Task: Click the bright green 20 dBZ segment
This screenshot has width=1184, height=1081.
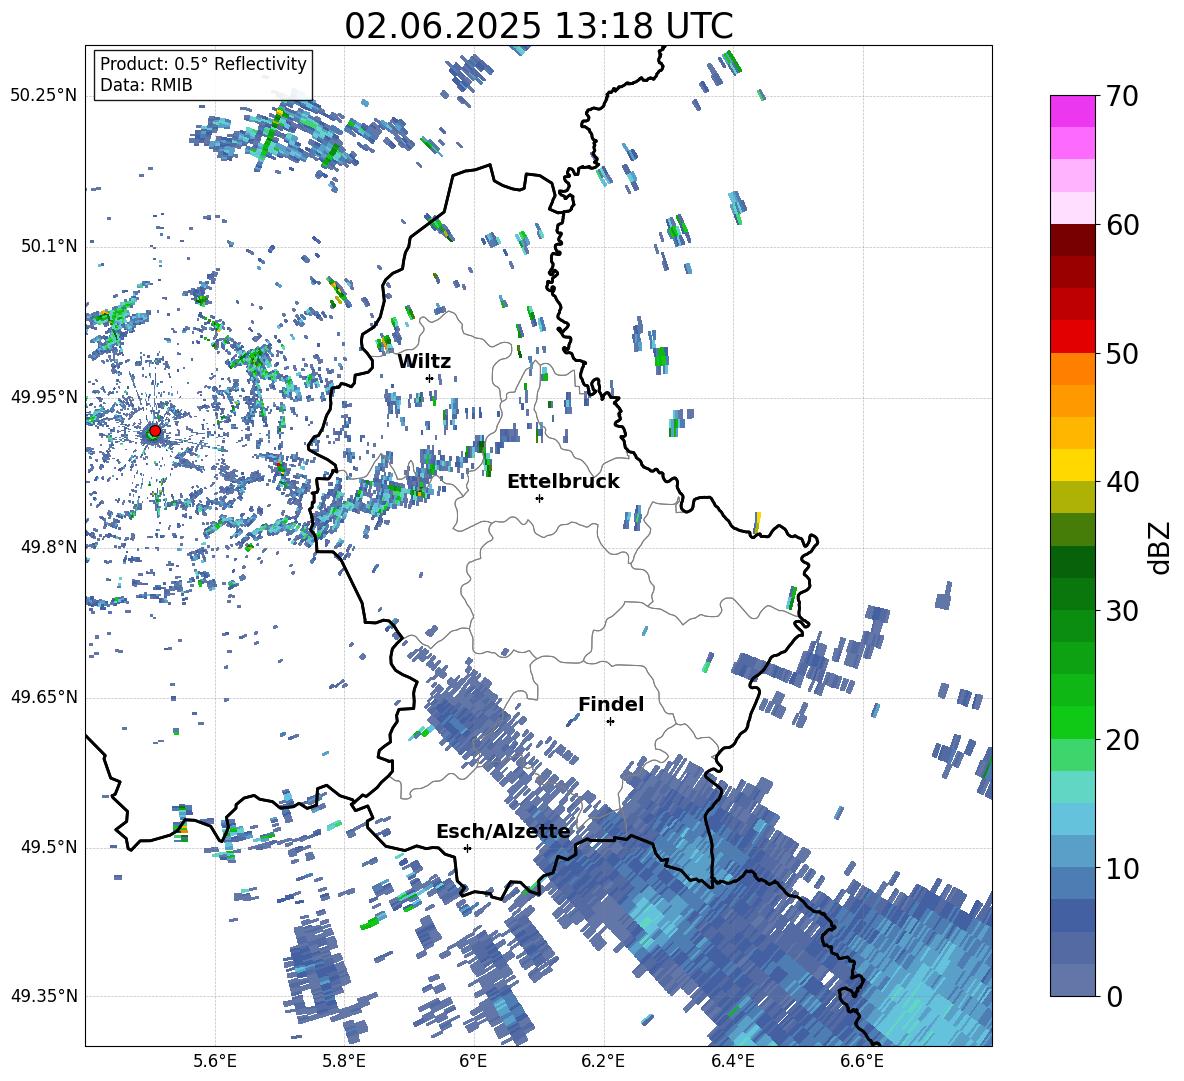Action: pos(1072,722)
